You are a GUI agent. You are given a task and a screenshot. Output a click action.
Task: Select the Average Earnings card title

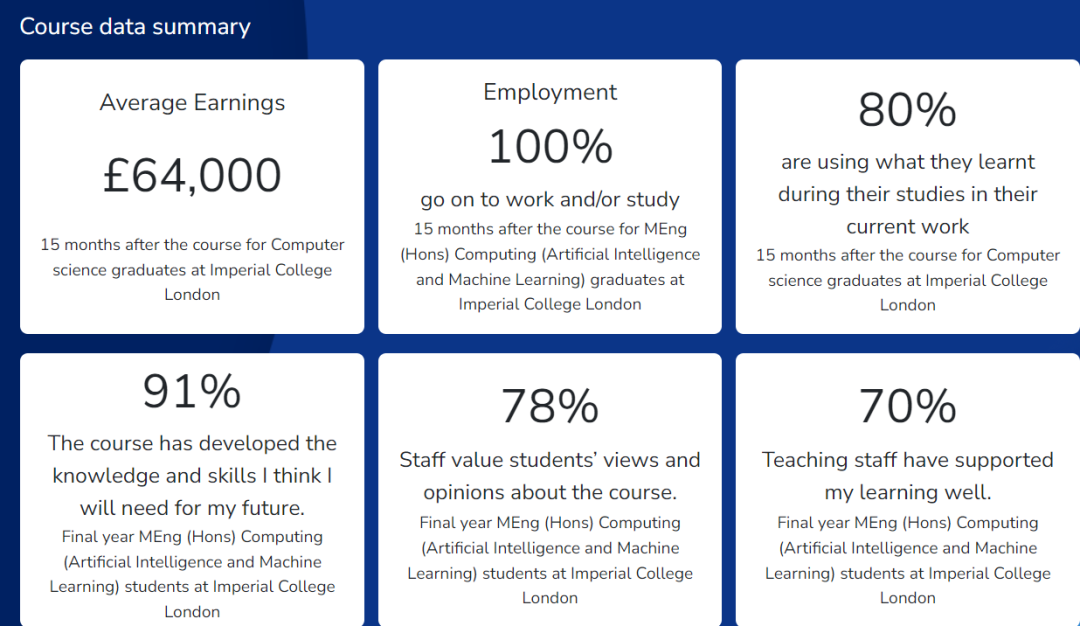point(192,103)
